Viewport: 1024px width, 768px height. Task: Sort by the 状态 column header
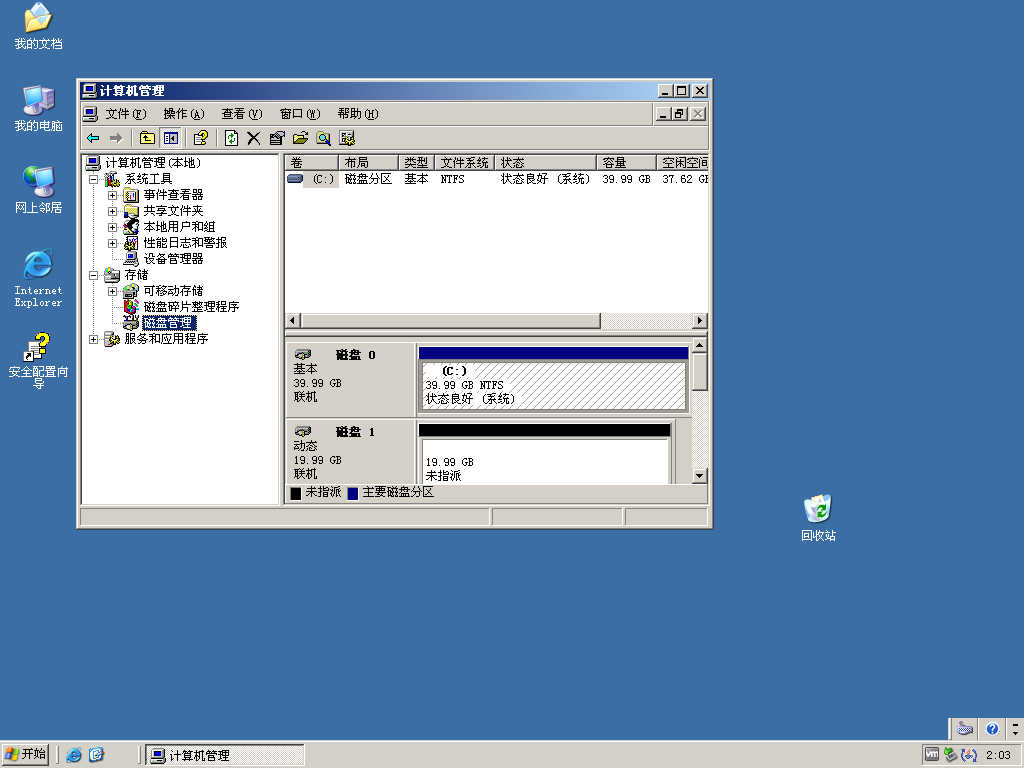point(546,163)
